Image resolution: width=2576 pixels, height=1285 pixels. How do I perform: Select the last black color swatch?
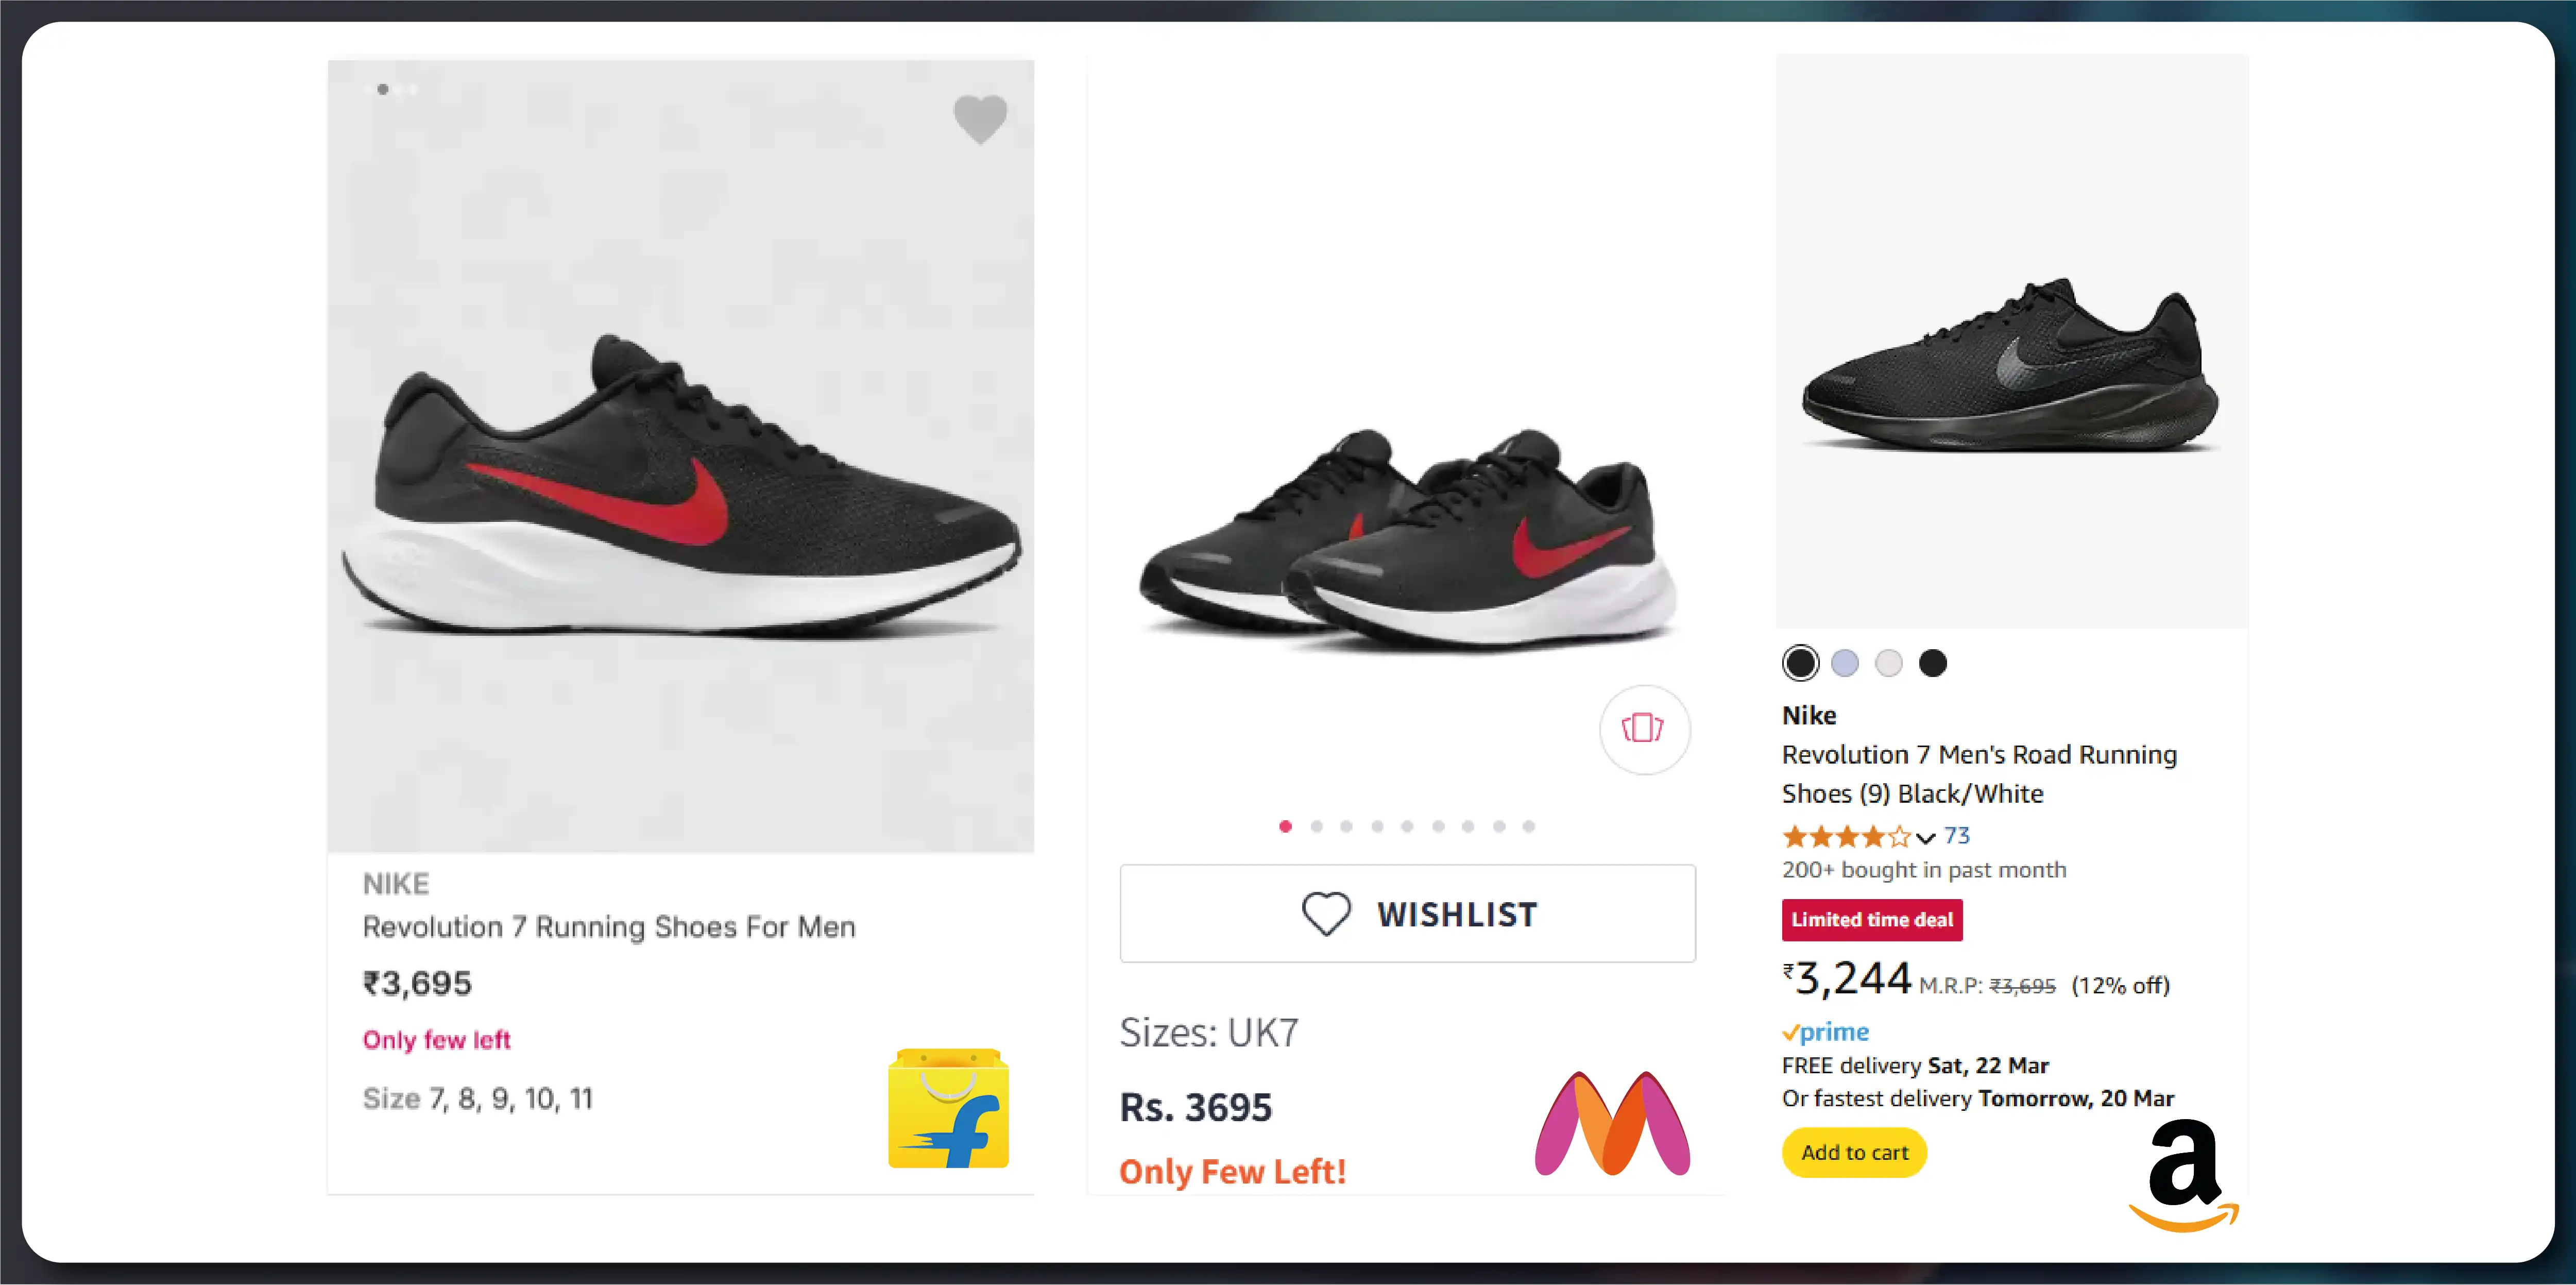click(1932, 663)
